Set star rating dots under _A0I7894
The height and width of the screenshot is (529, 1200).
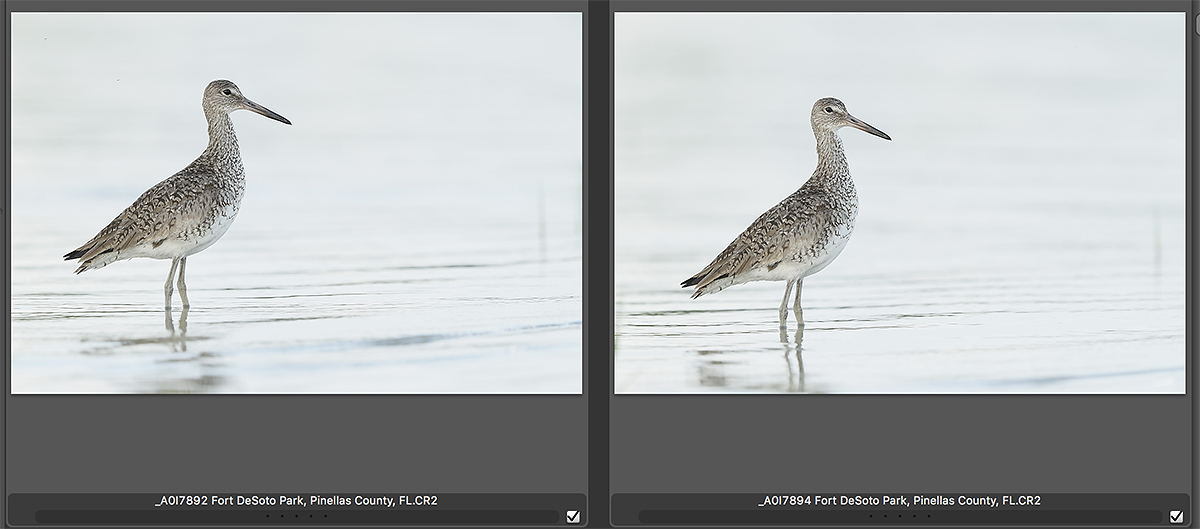899,517
